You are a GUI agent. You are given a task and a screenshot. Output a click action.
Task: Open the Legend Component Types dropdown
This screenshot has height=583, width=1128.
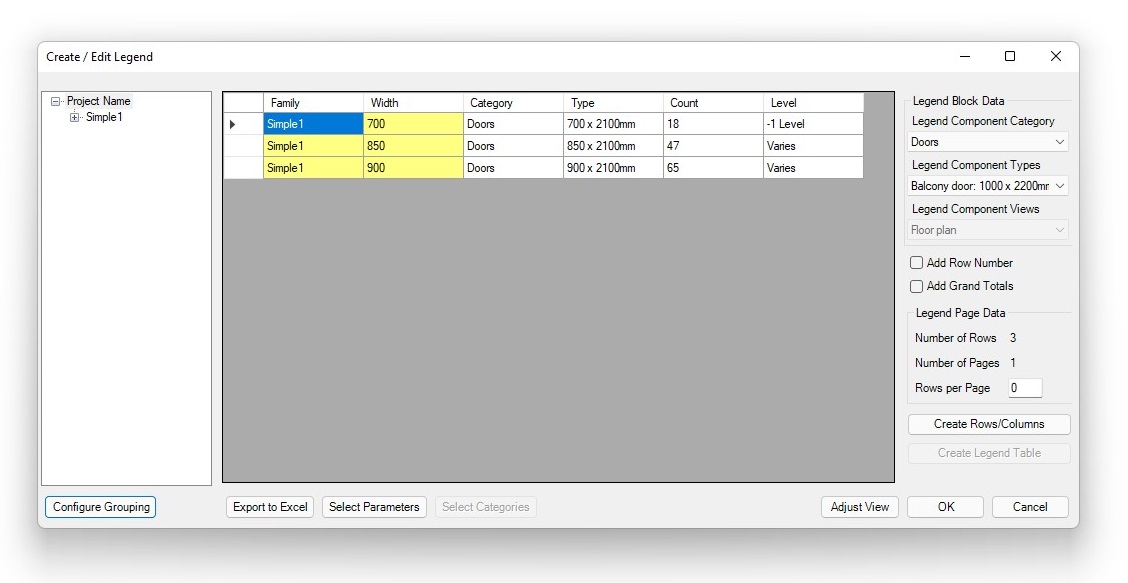click(x=988, y=186)
